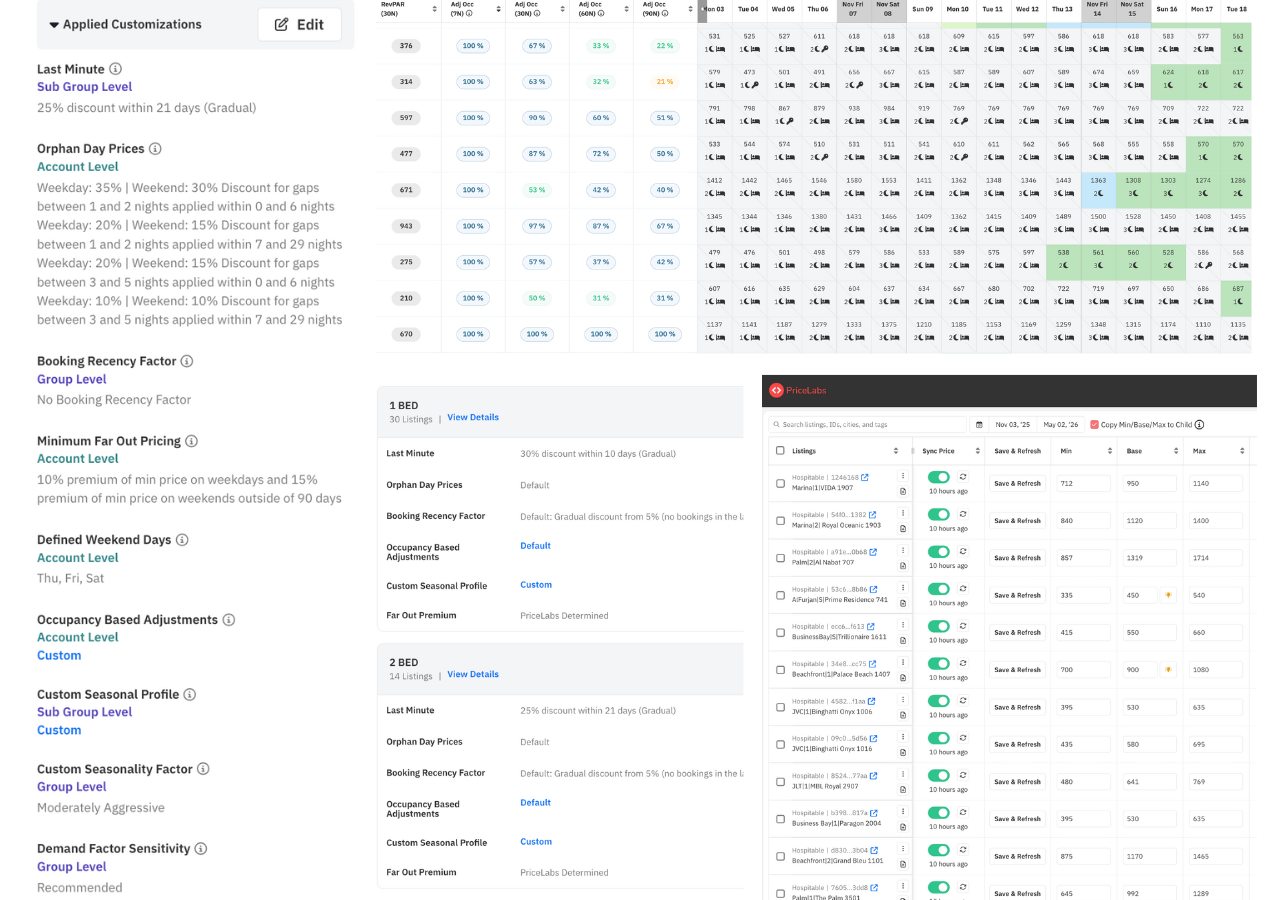Open the external link icon for Hospitable listing 1246168
Screen dimensions: 1280x900
click(x=864, y=478)
